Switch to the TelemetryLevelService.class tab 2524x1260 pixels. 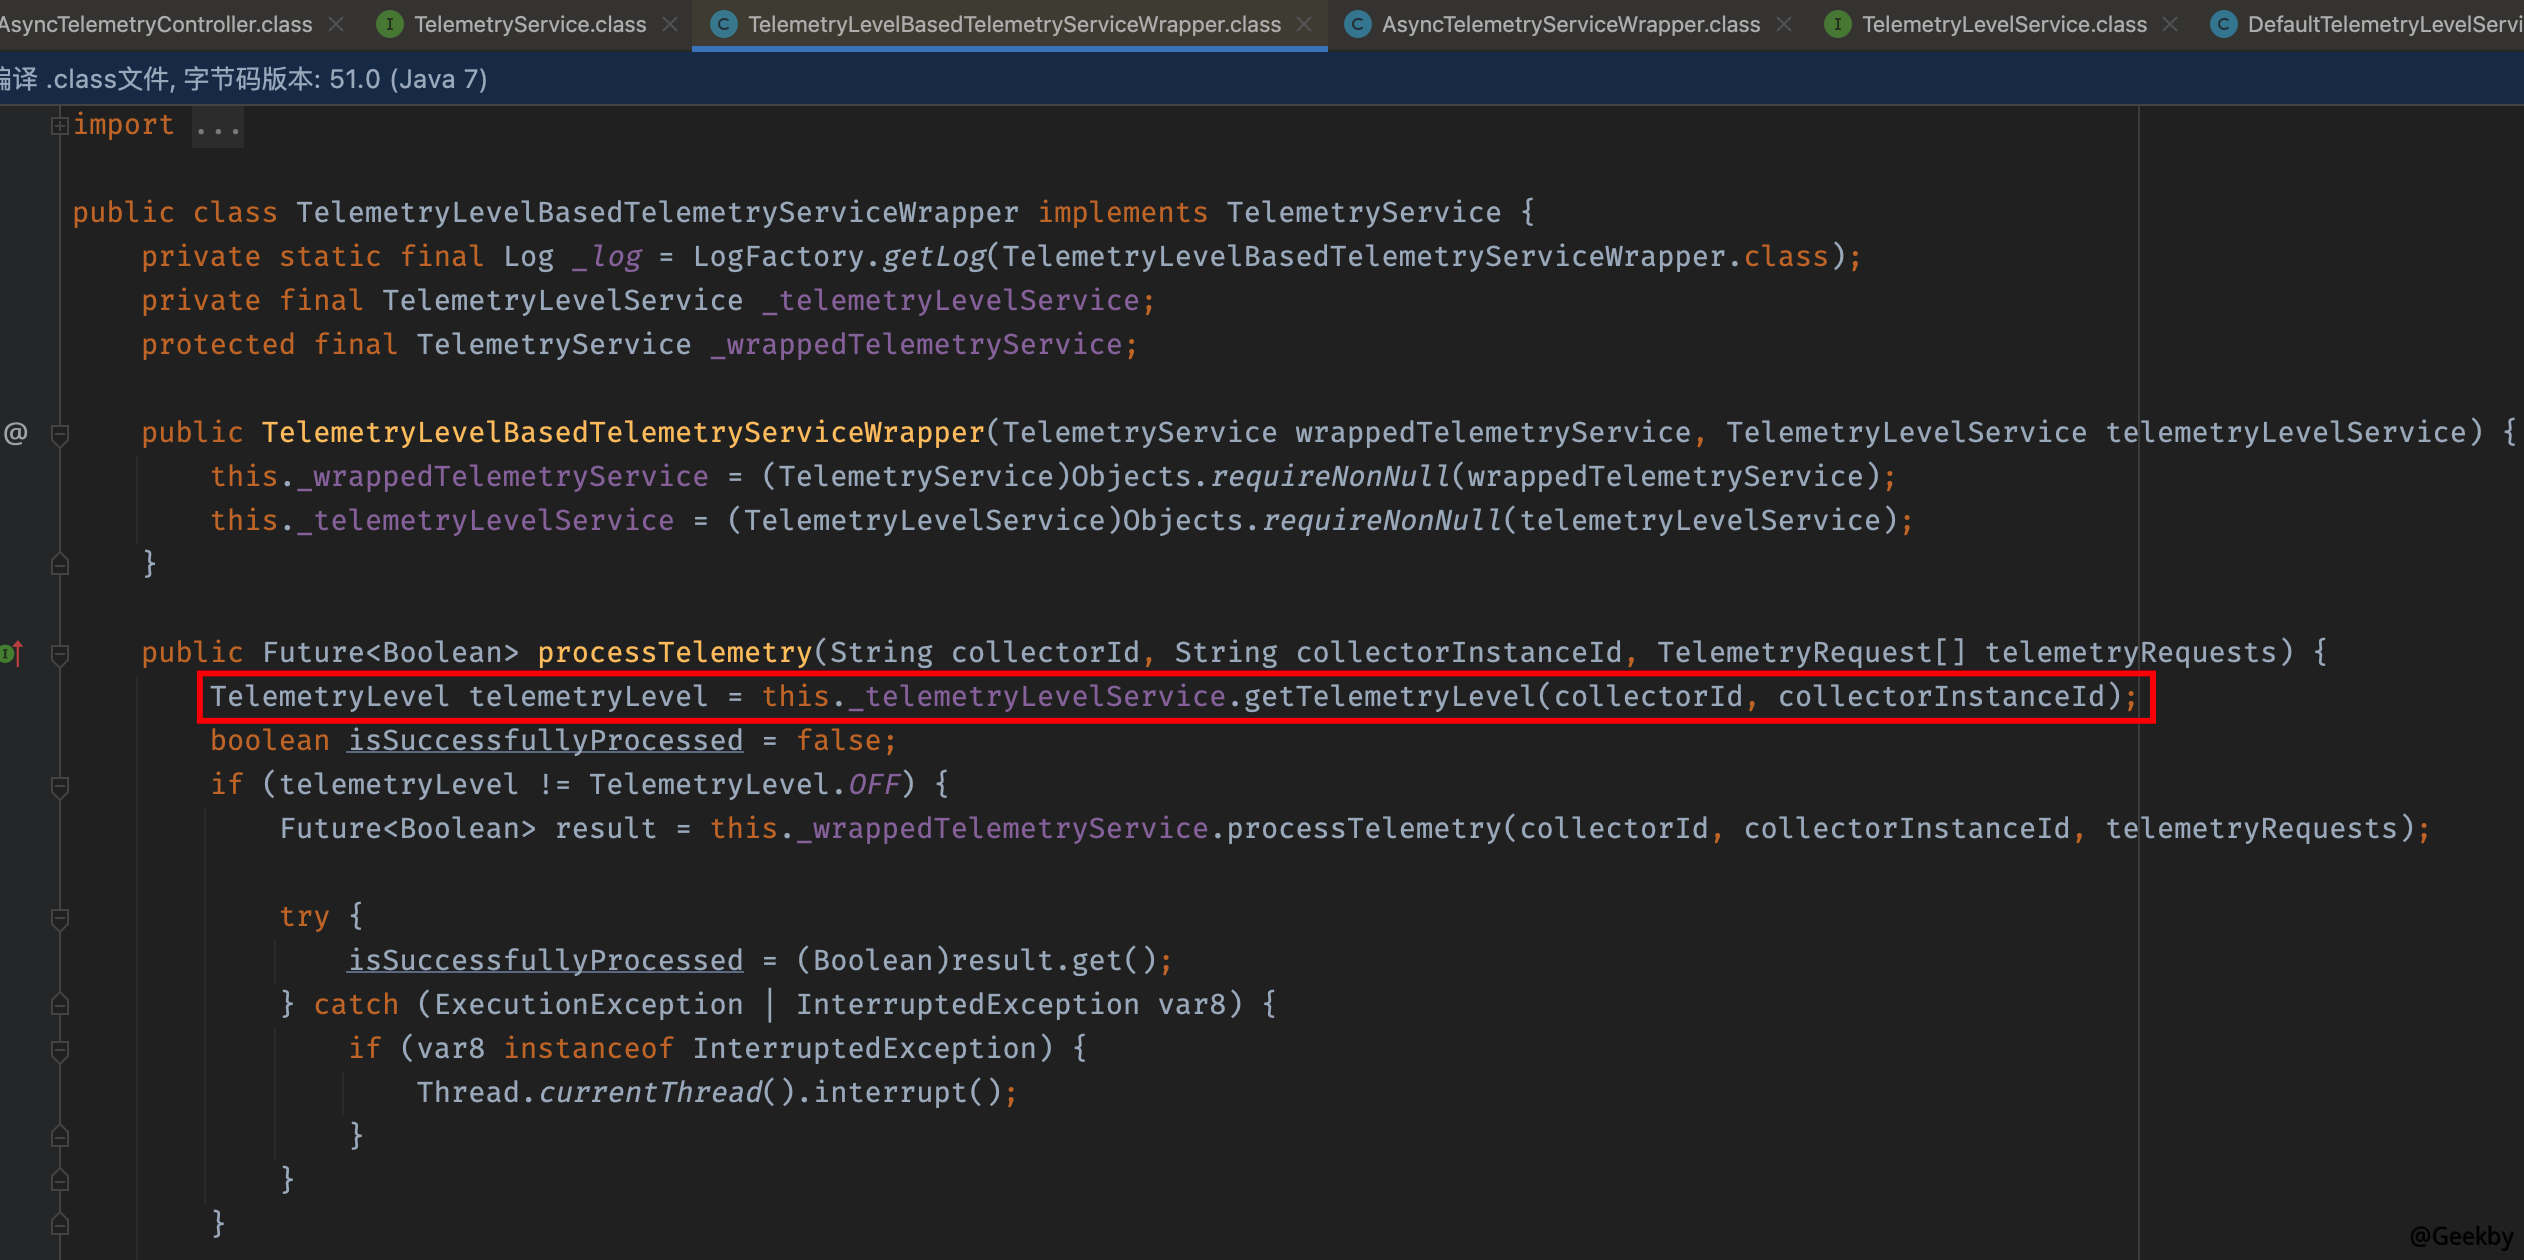2004,24
